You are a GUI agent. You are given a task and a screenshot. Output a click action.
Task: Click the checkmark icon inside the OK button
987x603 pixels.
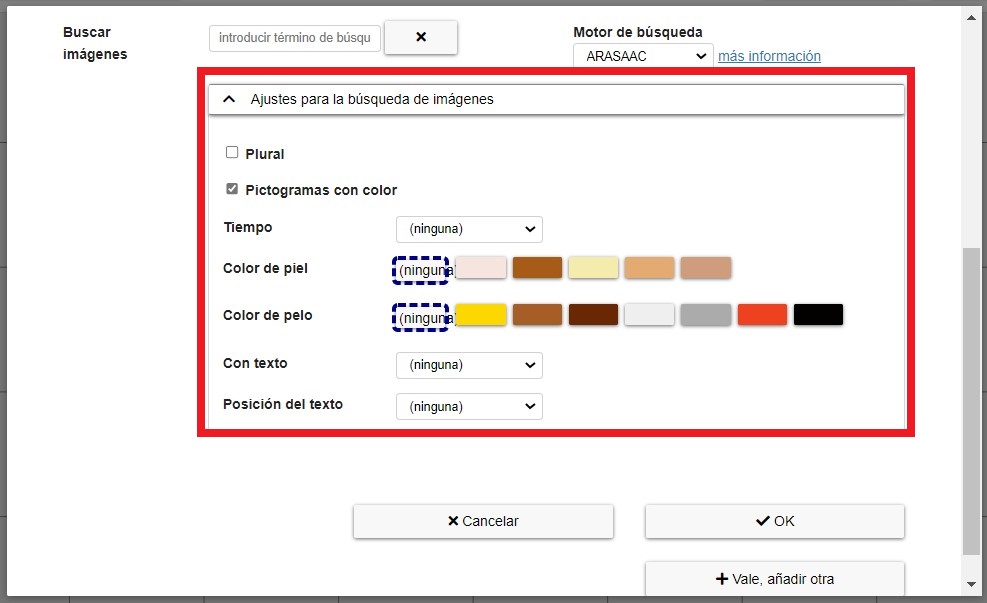761,521
